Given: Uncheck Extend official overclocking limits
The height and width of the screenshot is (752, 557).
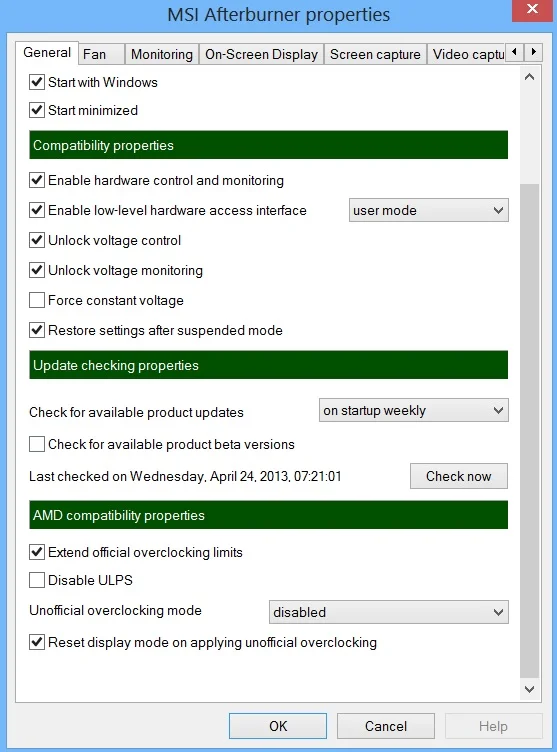Looking at the screenshot, I should click(x=37, y=552).
